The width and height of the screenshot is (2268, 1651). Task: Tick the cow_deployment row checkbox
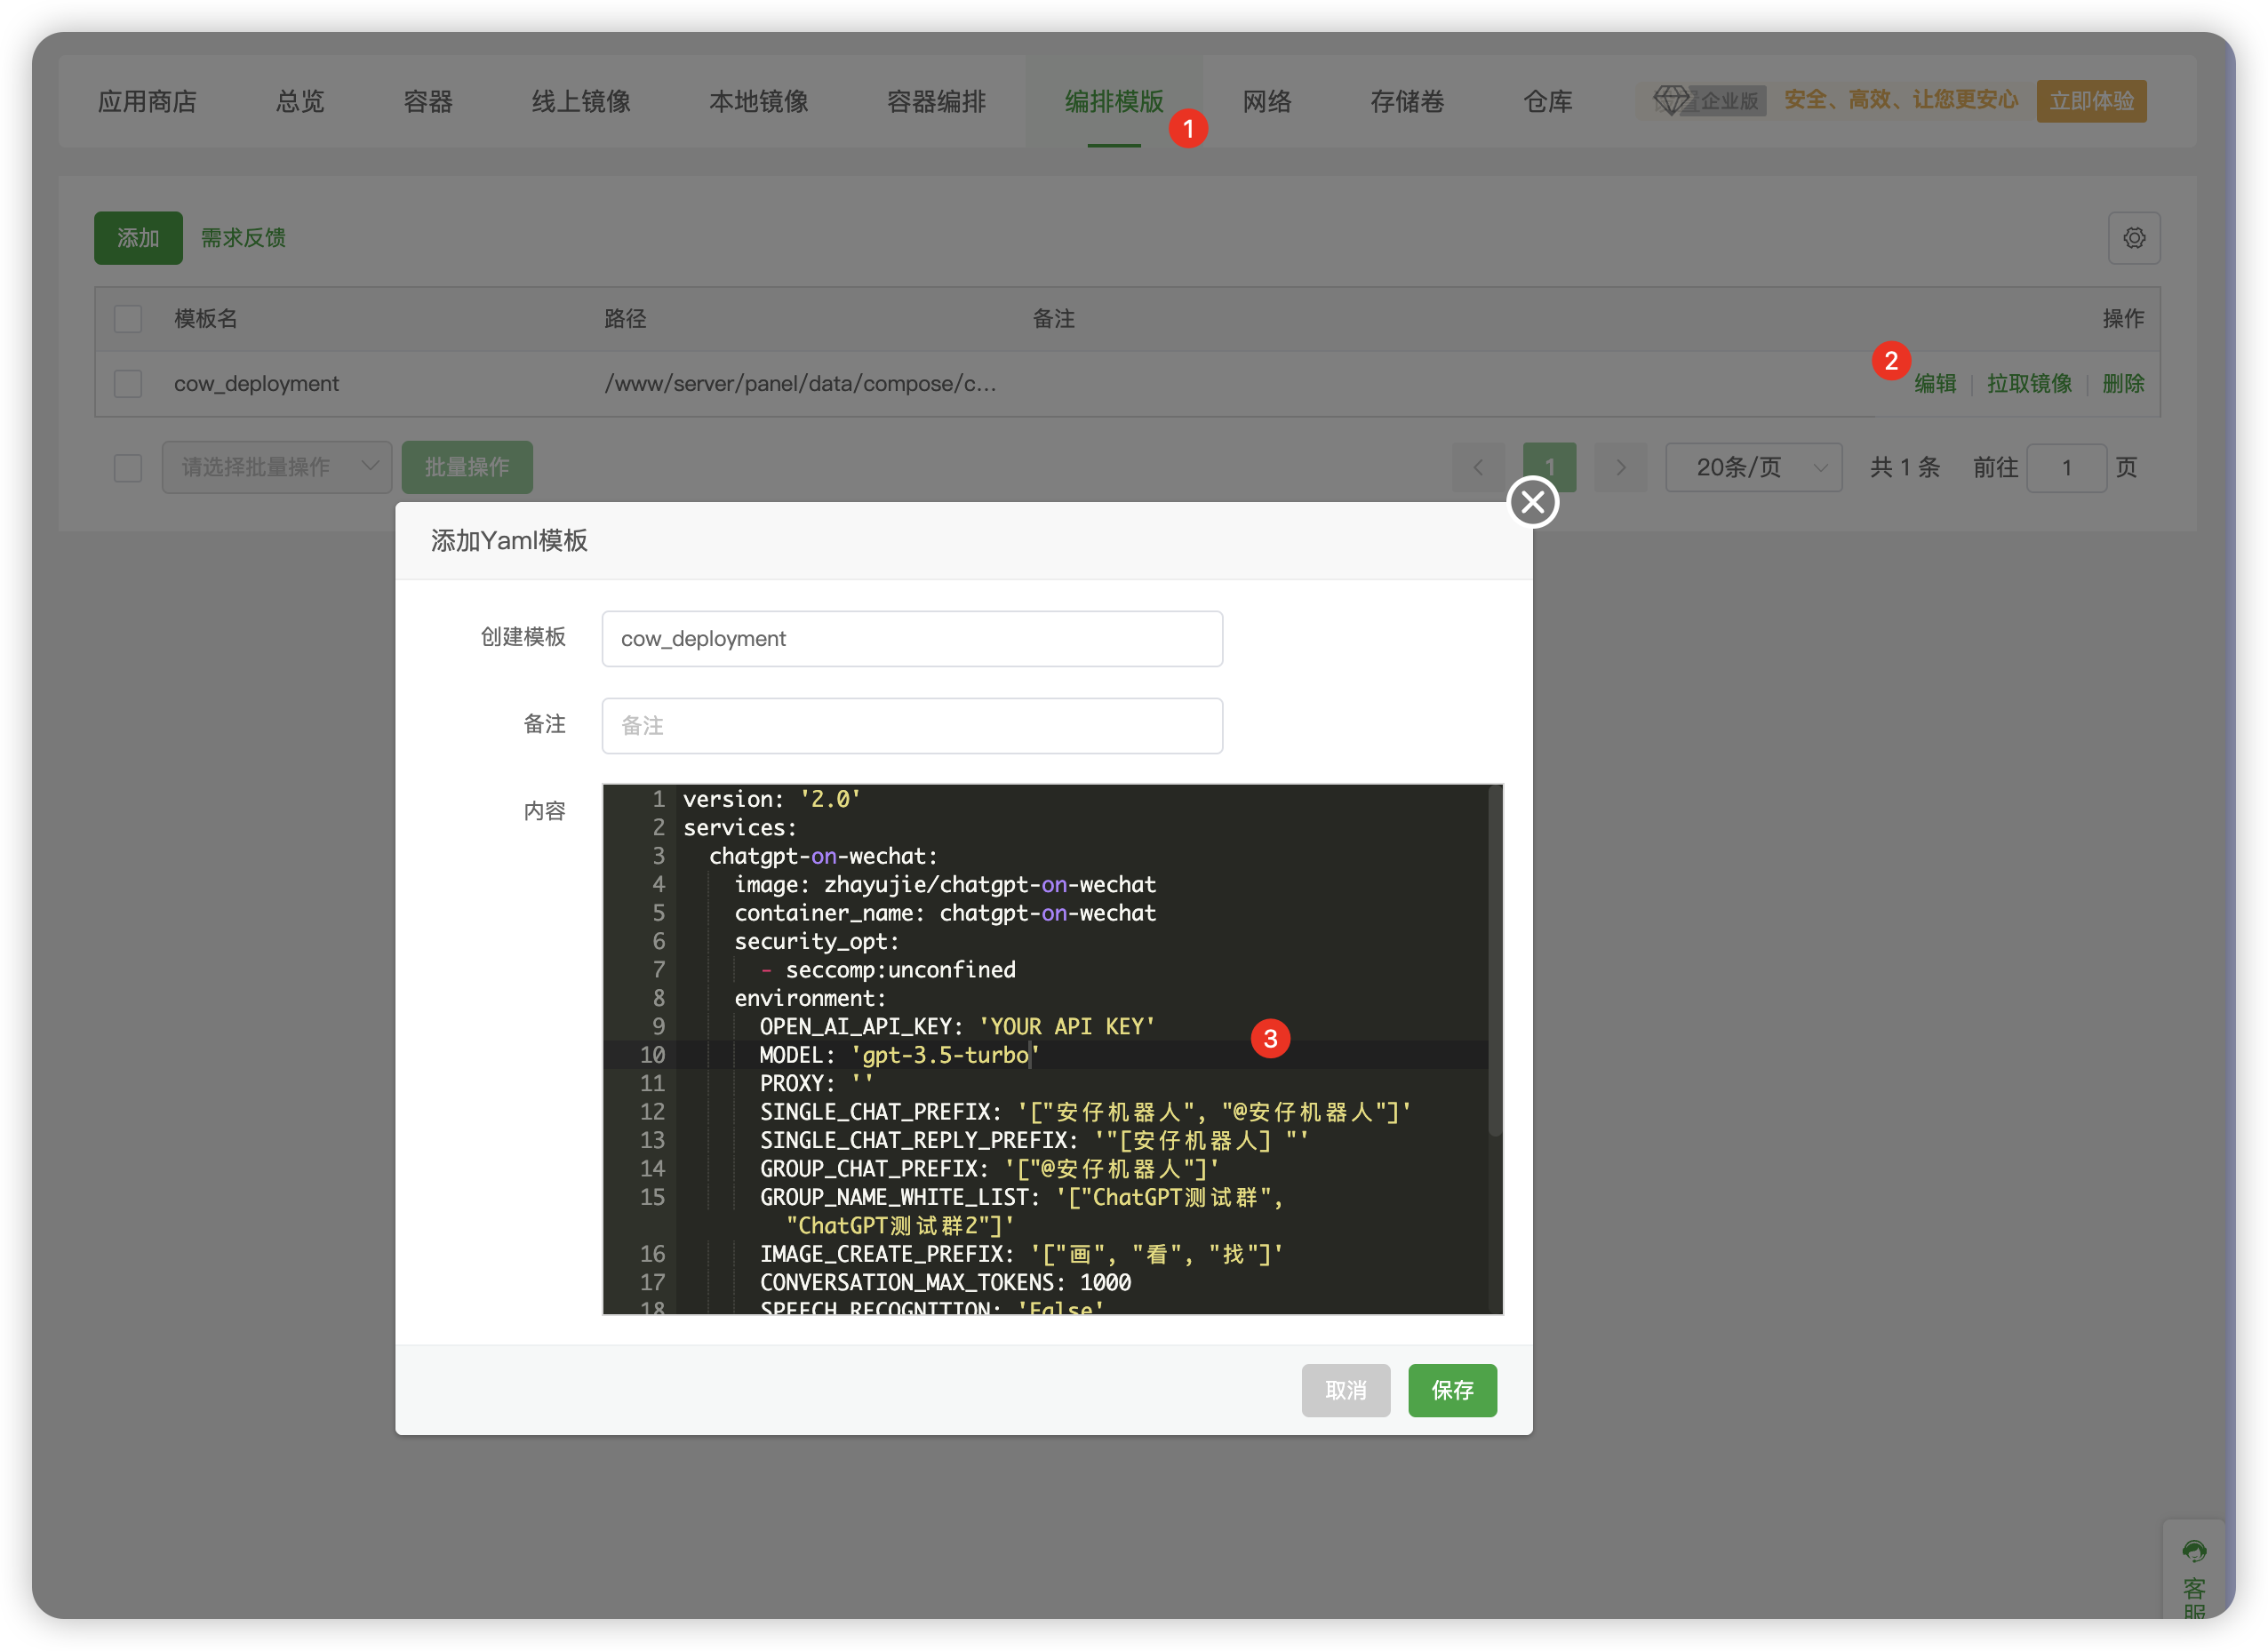coord(128,384)
